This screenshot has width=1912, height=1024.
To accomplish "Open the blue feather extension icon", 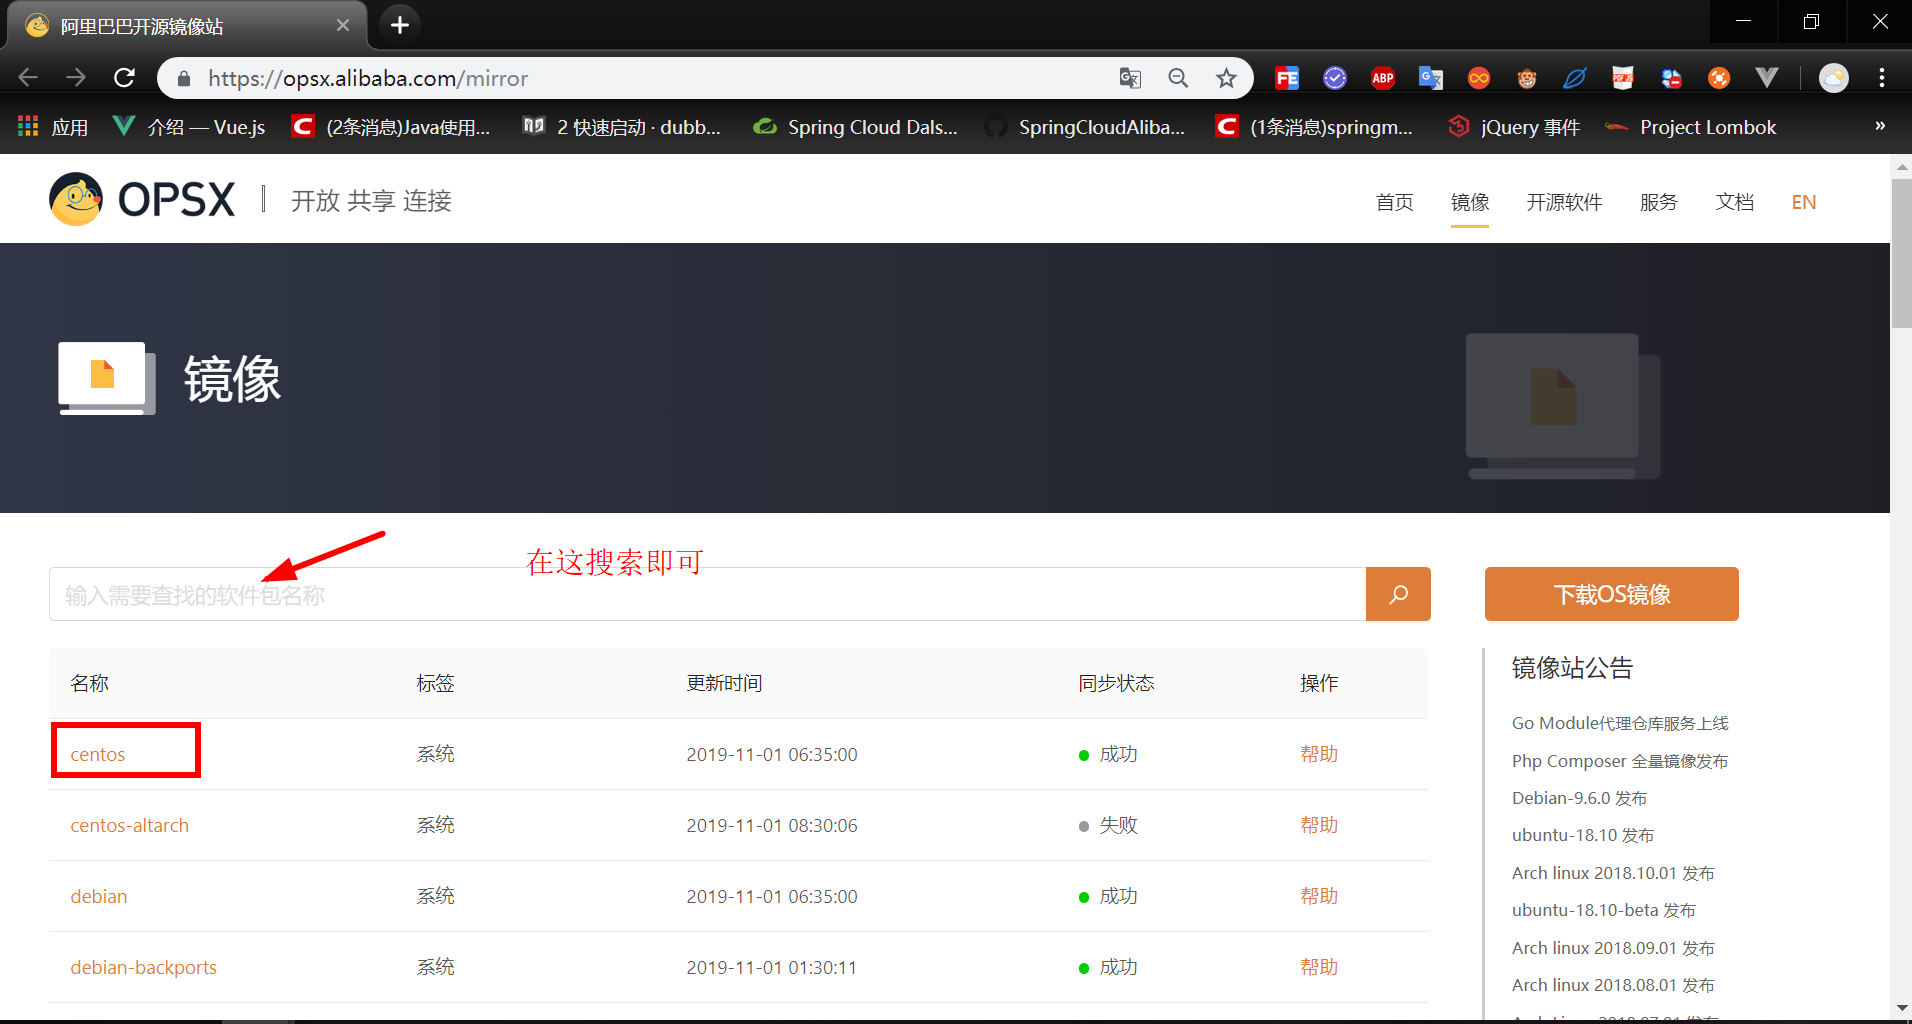I will coord(1575,78).
